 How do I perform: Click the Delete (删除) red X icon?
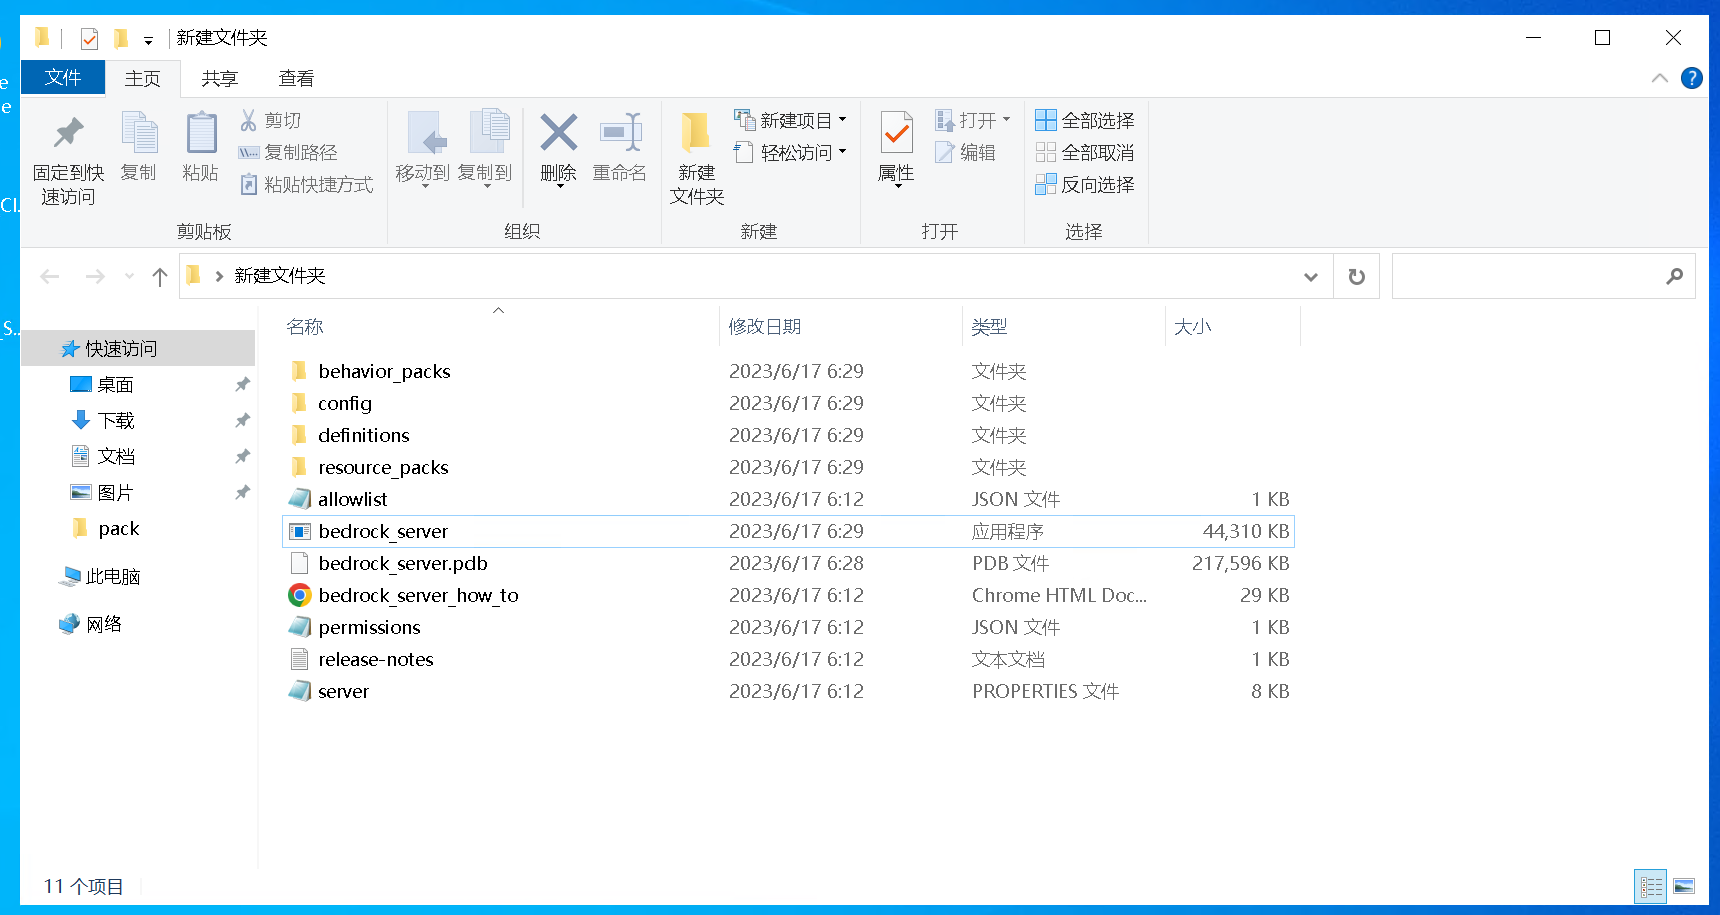(x=558, y=133)
